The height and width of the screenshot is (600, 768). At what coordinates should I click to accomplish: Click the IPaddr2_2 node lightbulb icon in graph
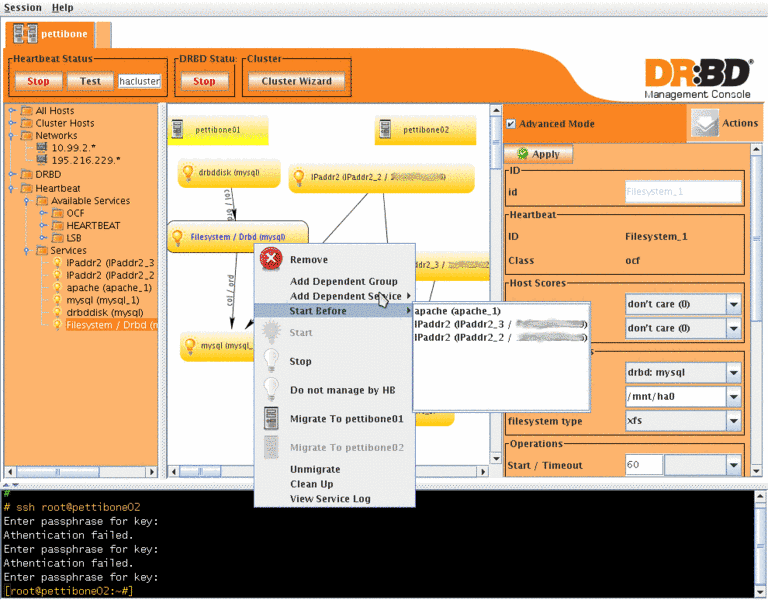point(298,177)
